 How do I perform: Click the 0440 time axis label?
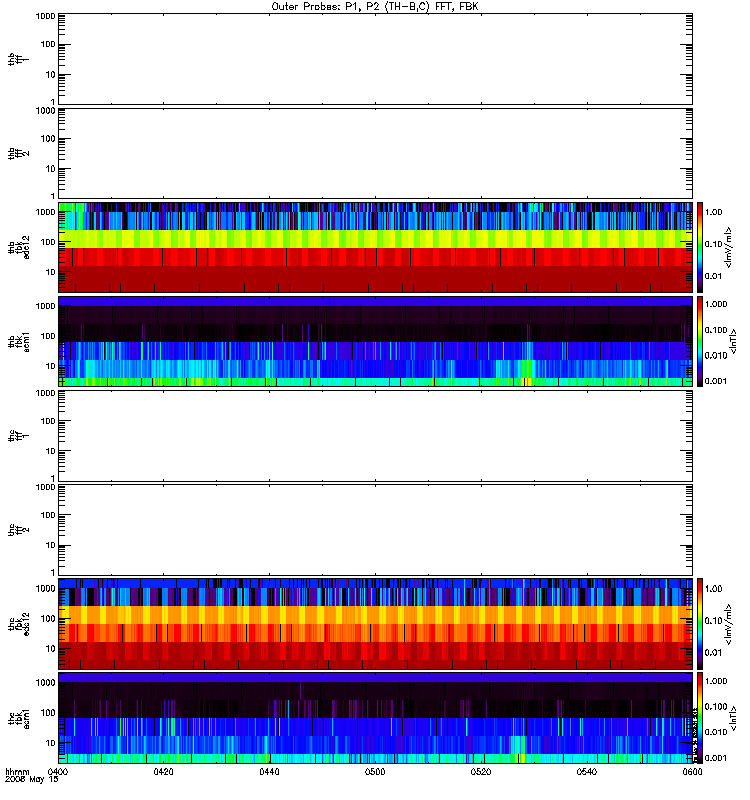269,771
